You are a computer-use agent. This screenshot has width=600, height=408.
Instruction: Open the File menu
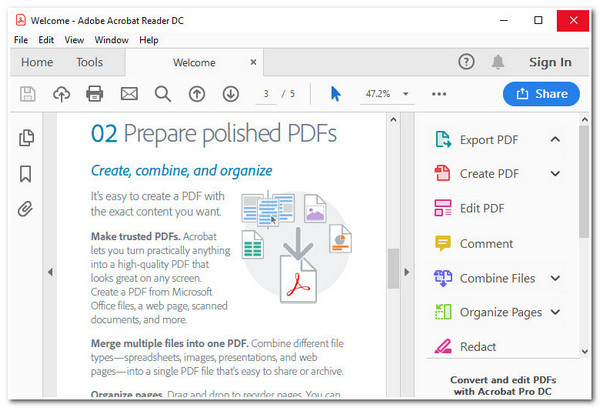[21, 40]
